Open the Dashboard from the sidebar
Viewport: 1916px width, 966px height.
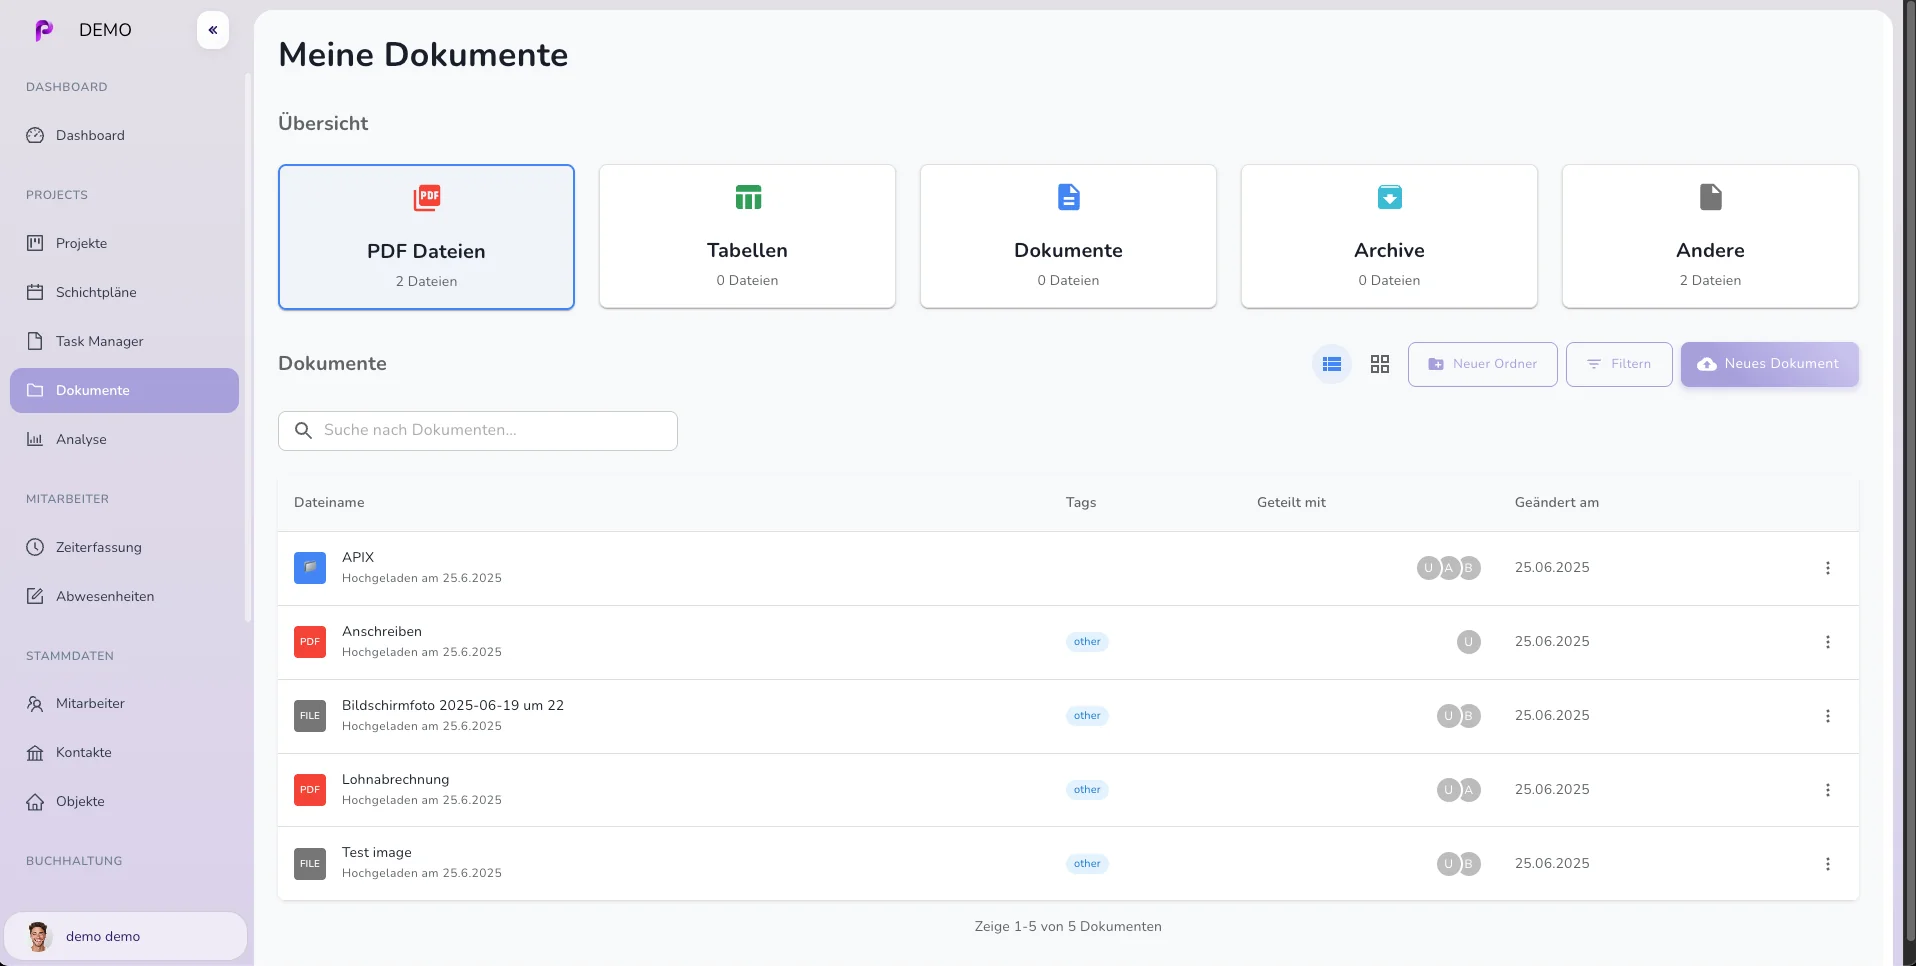(x=90, y=135)
